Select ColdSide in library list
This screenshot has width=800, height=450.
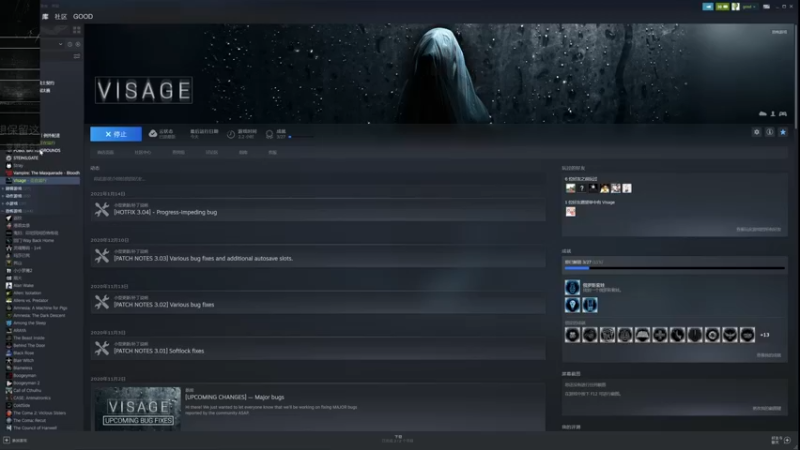click(x=21, y=406)
